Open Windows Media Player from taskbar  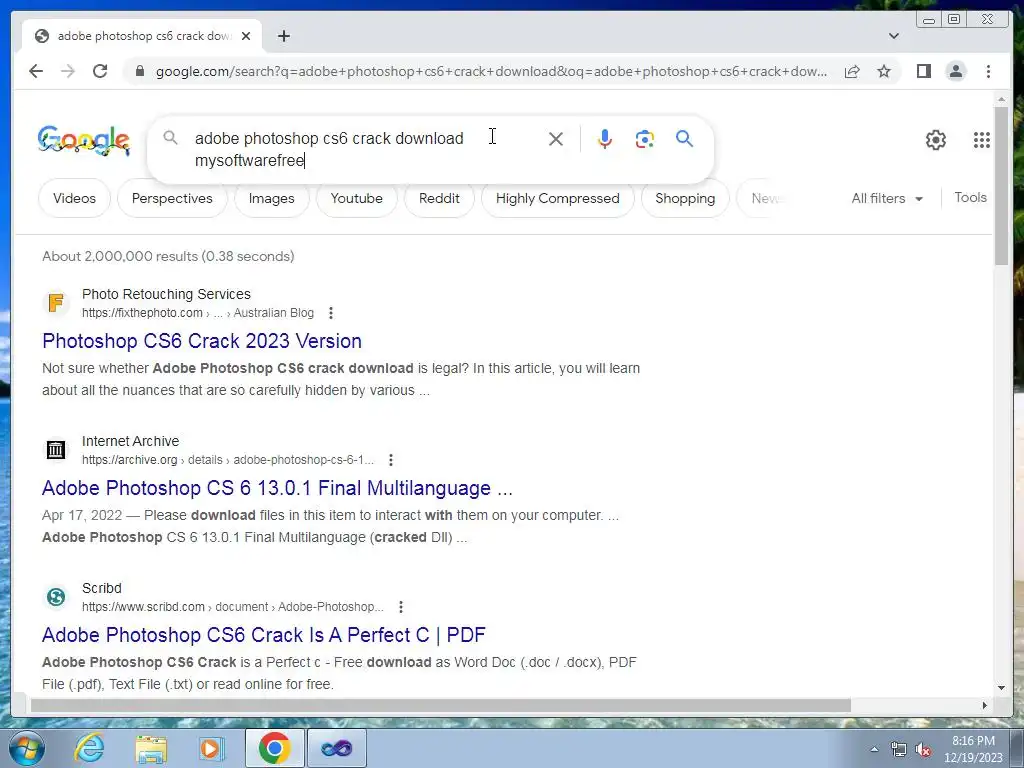pyautogui.click(x=212, y=748)
